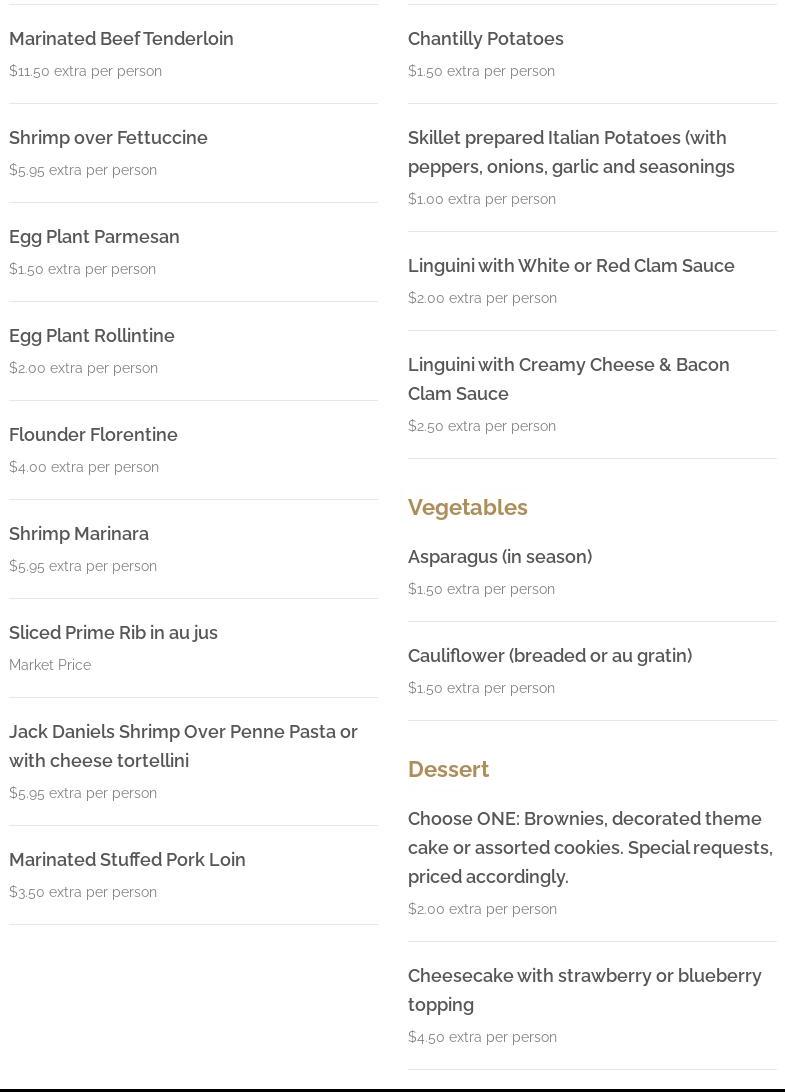
Task: Select the Choose ONE brownies dessert description
Action: [590, 847]
